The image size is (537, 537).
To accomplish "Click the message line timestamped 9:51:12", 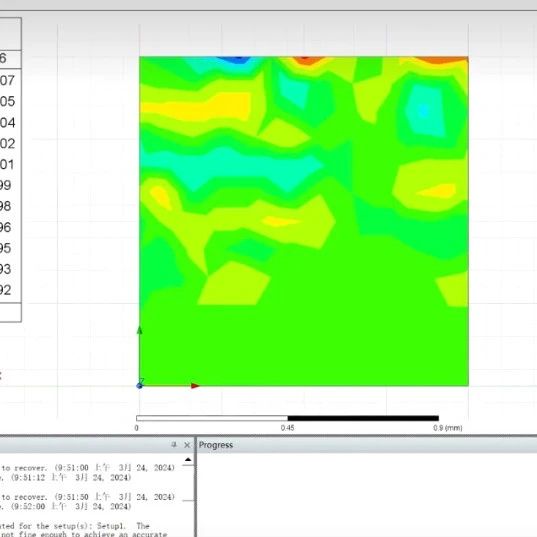I will (66, 477).
